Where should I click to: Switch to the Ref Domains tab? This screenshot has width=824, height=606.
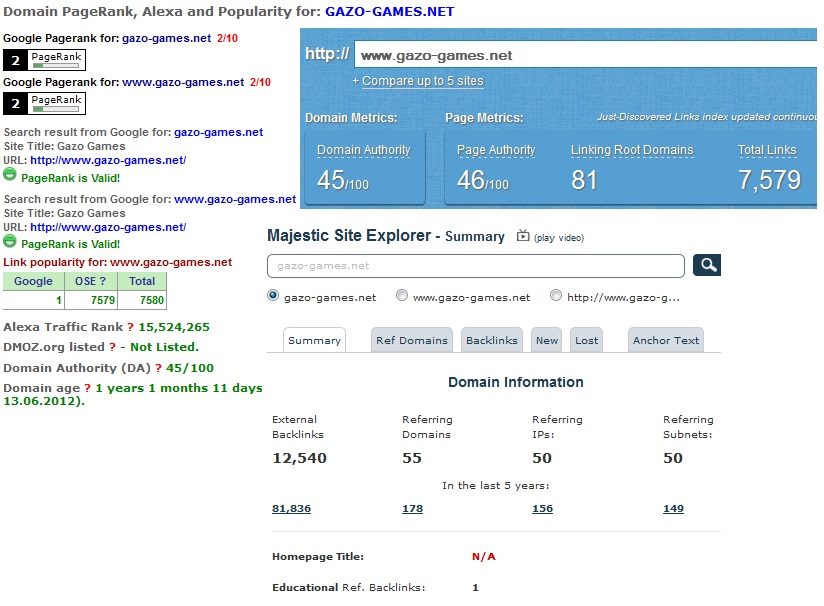click(x=411, y=340)
